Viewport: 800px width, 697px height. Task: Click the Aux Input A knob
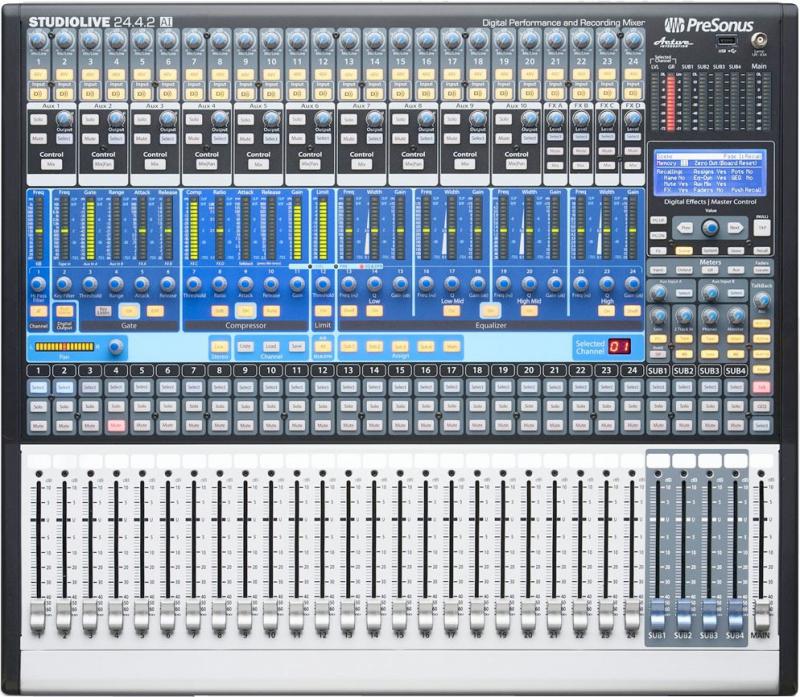click(x=658, y=292)
